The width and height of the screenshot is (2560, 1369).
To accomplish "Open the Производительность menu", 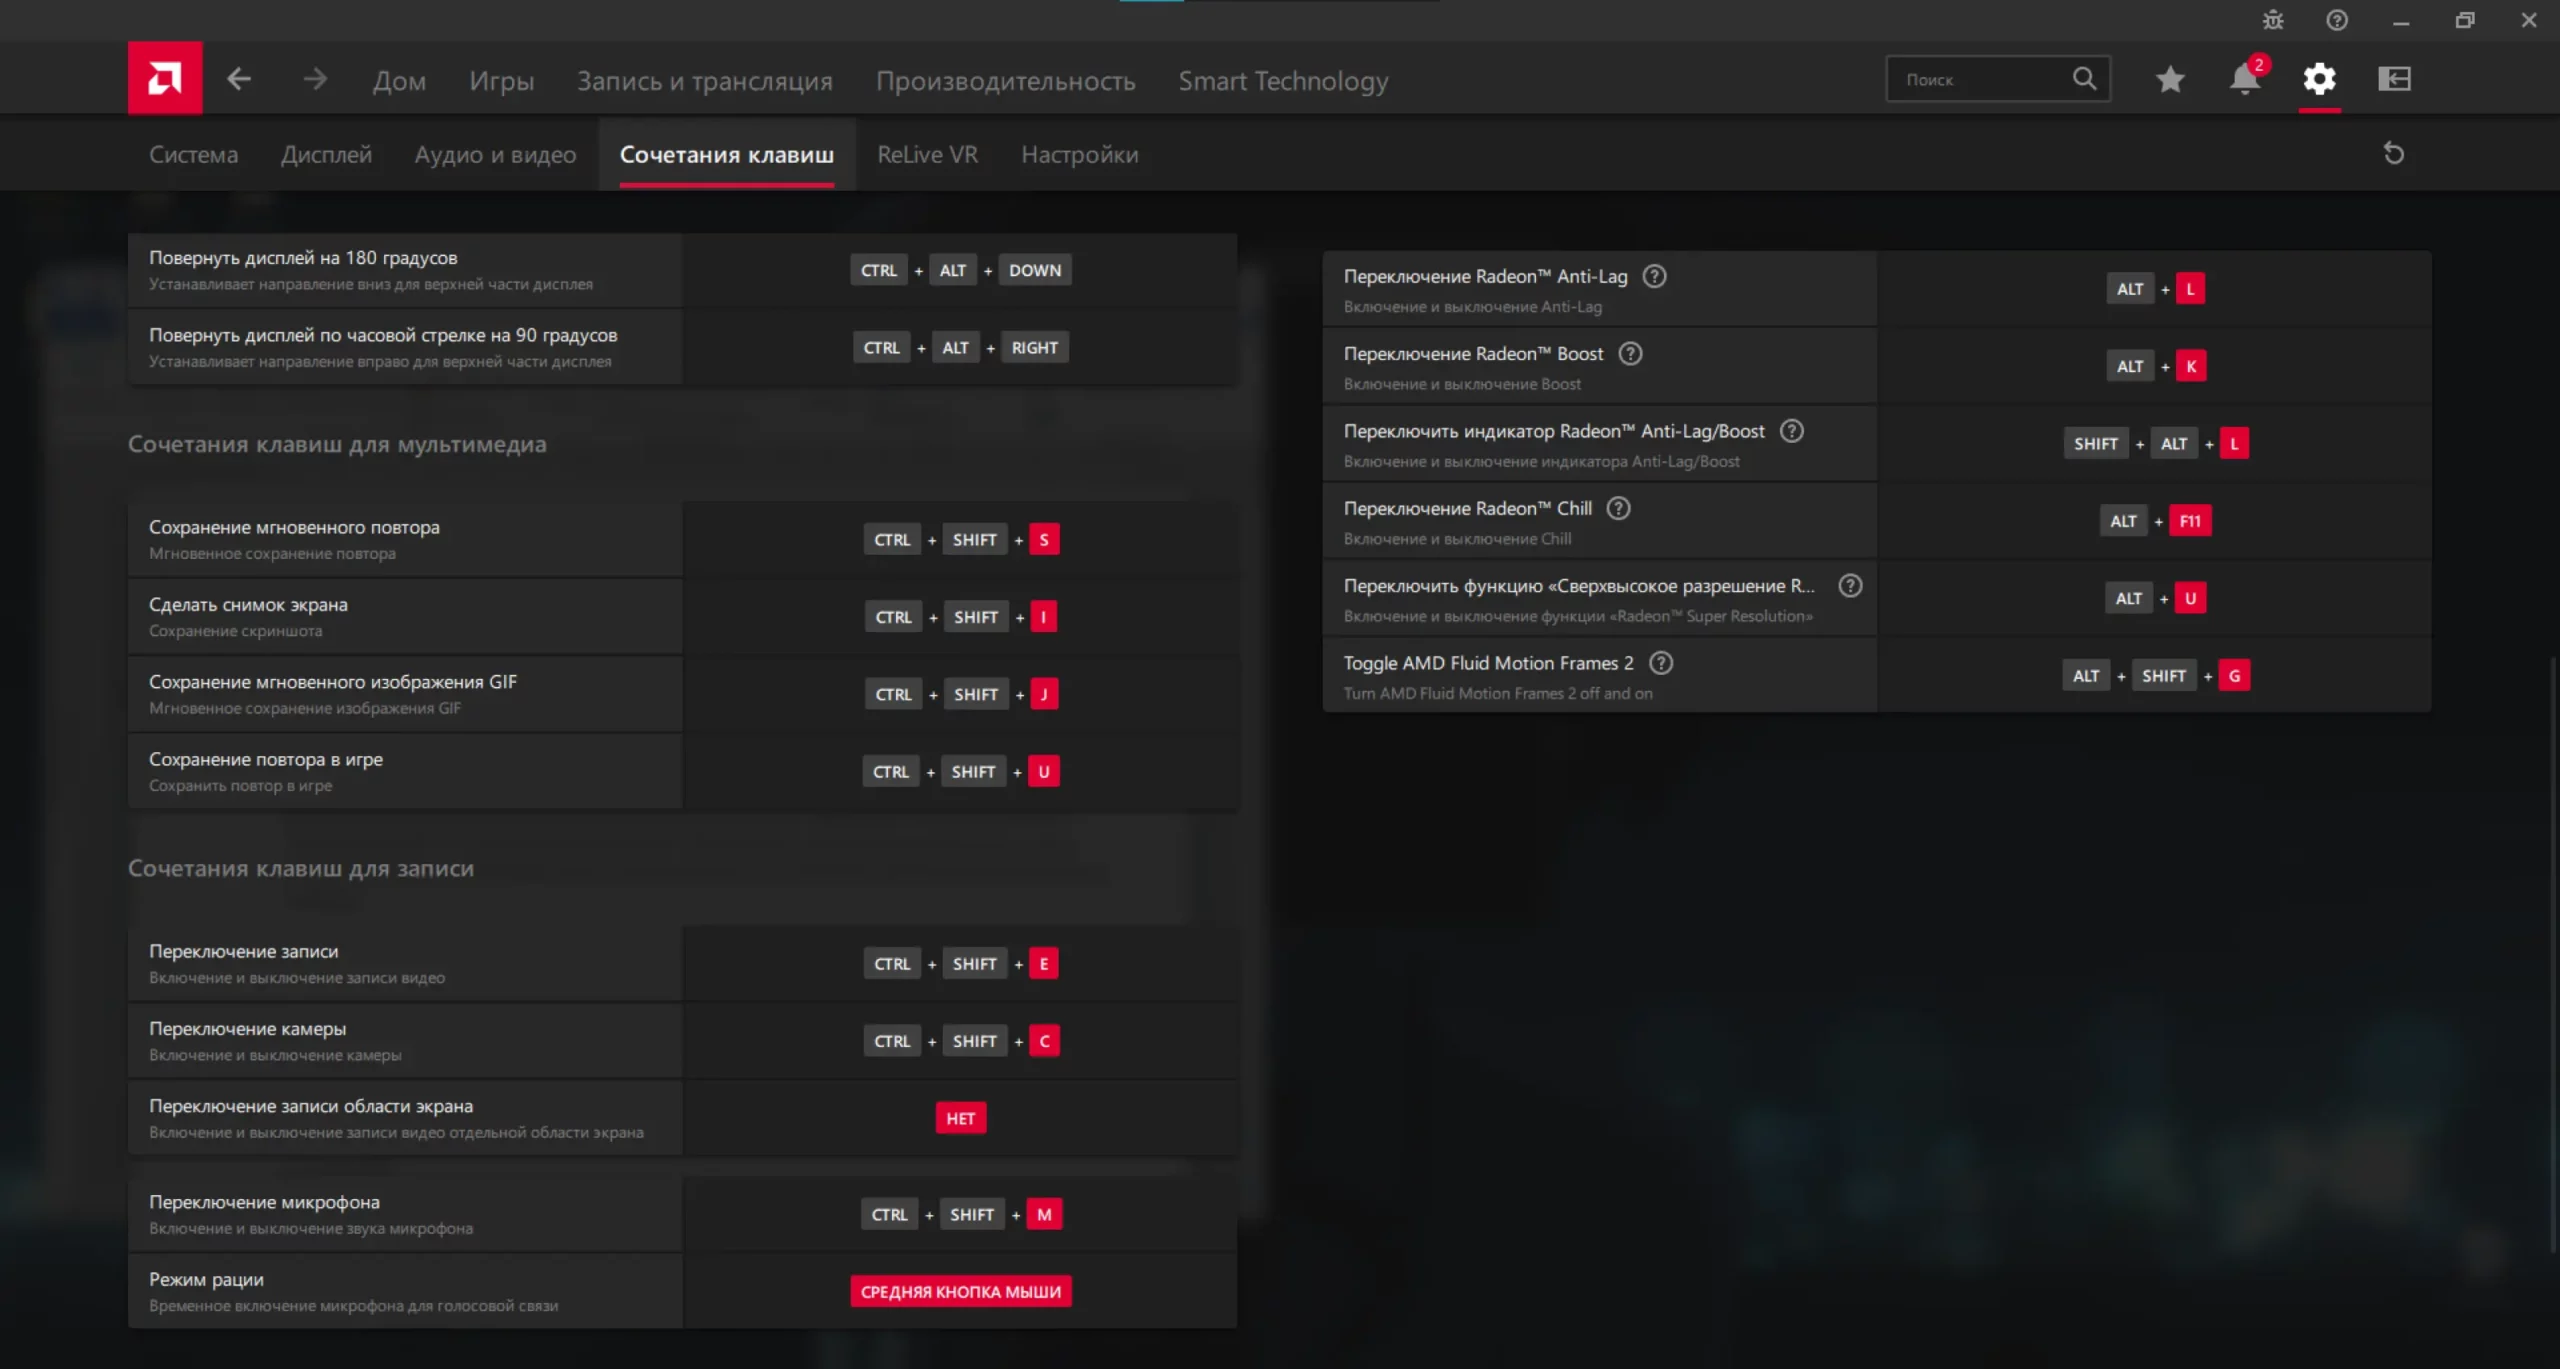I will point(1005,81).
